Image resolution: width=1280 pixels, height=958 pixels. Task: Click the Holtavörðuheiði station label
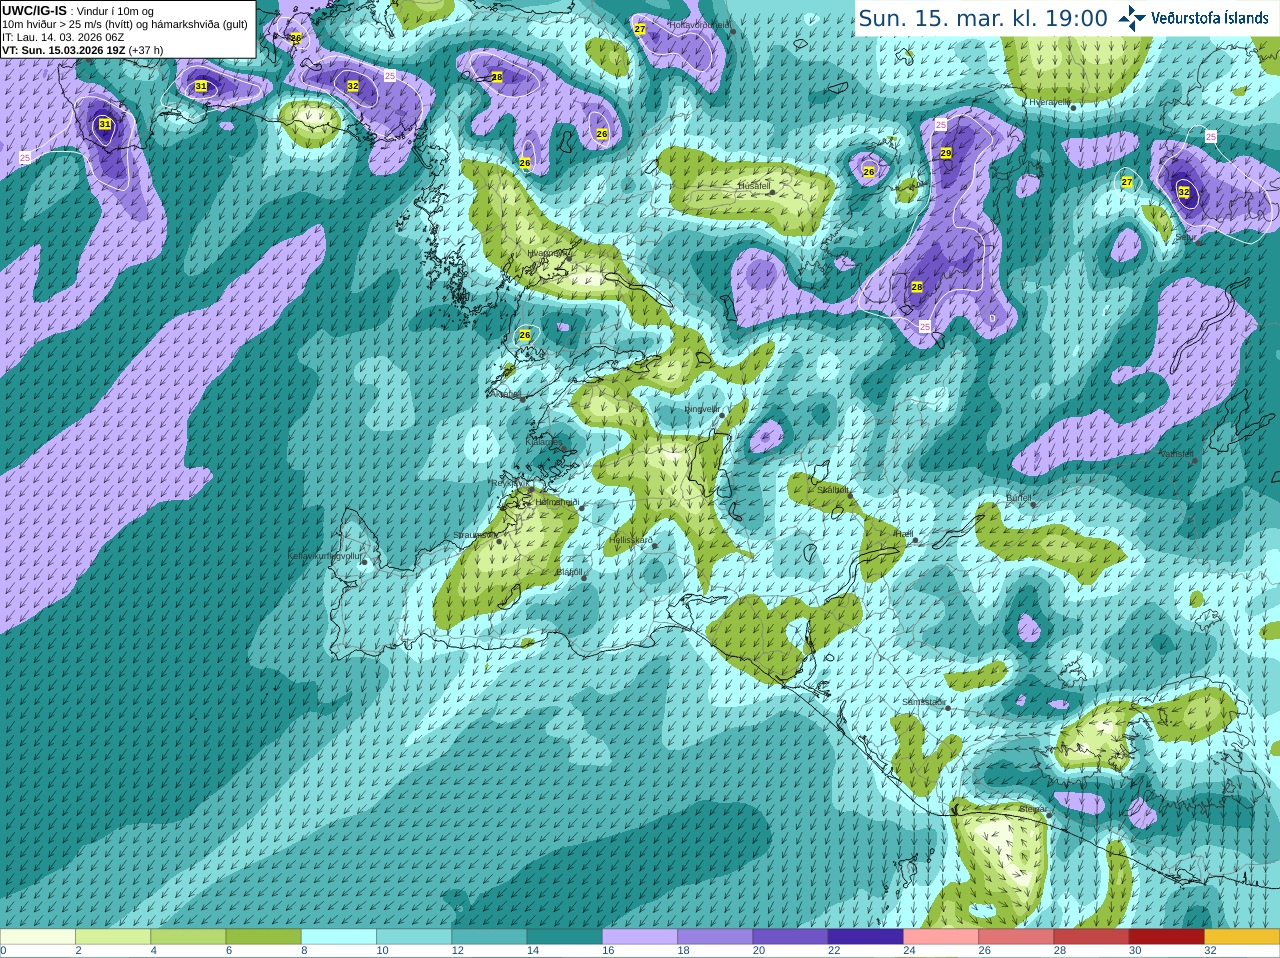click(700, 24)
